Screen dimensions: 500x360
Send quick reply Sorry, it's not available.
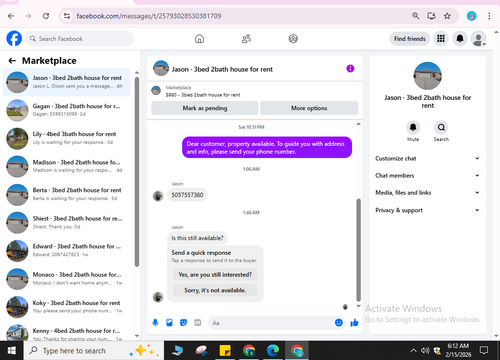point(215,290)
